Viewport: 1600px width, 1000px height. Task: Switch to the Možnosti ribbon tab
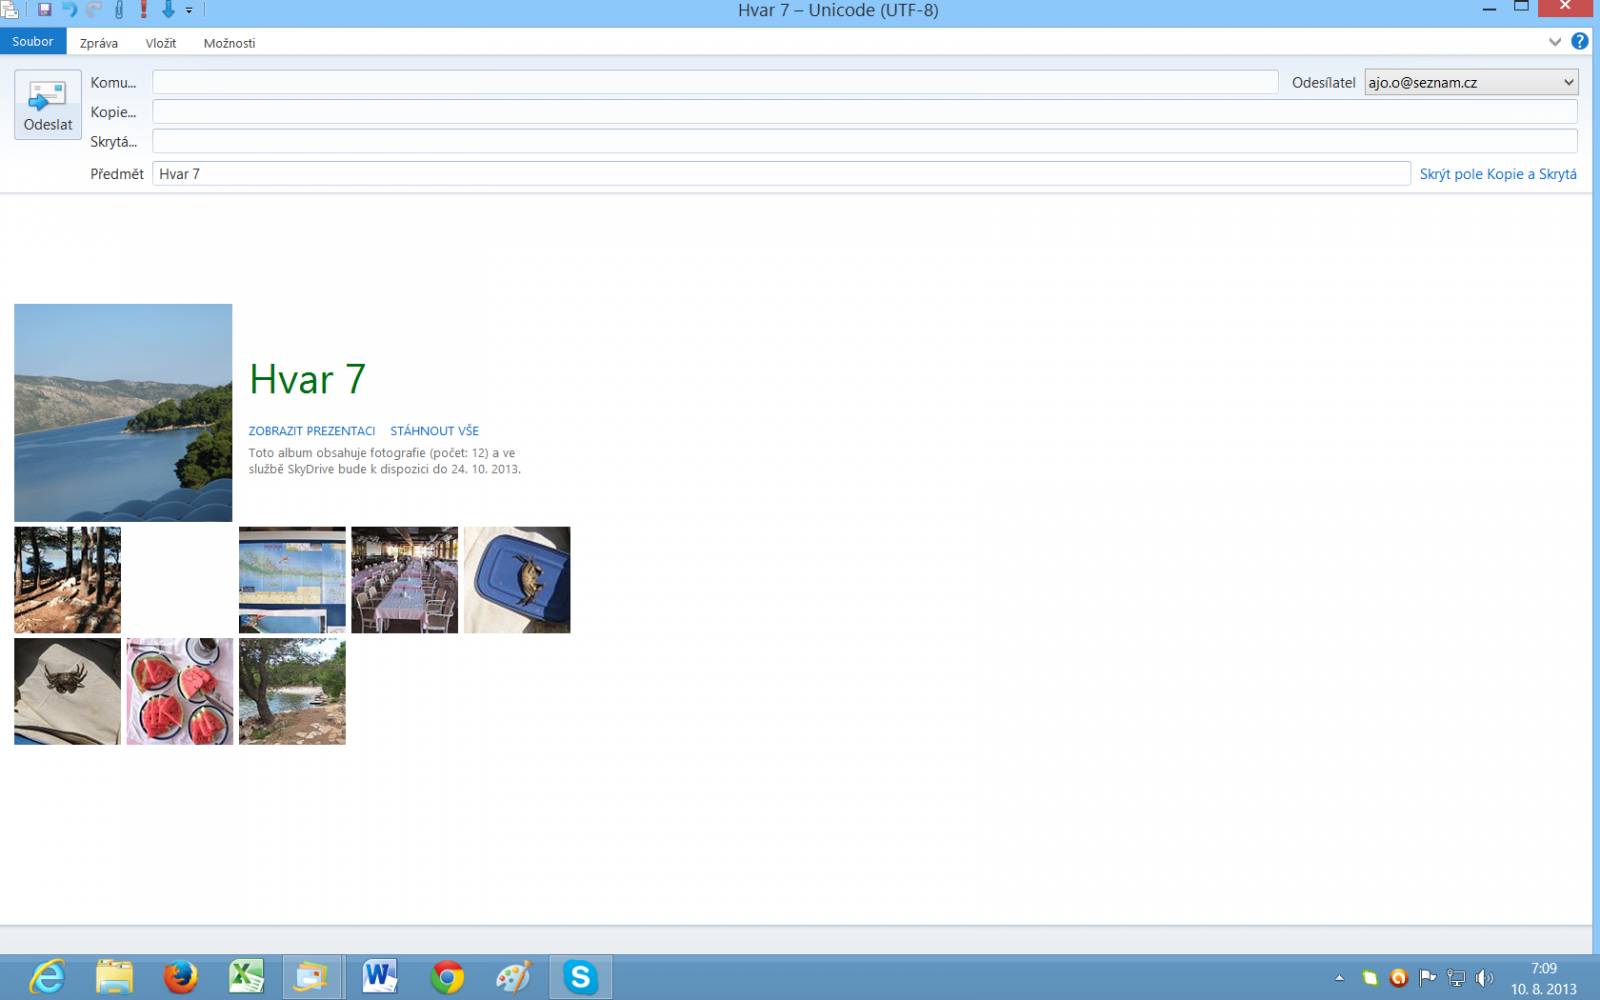[229, 43]
